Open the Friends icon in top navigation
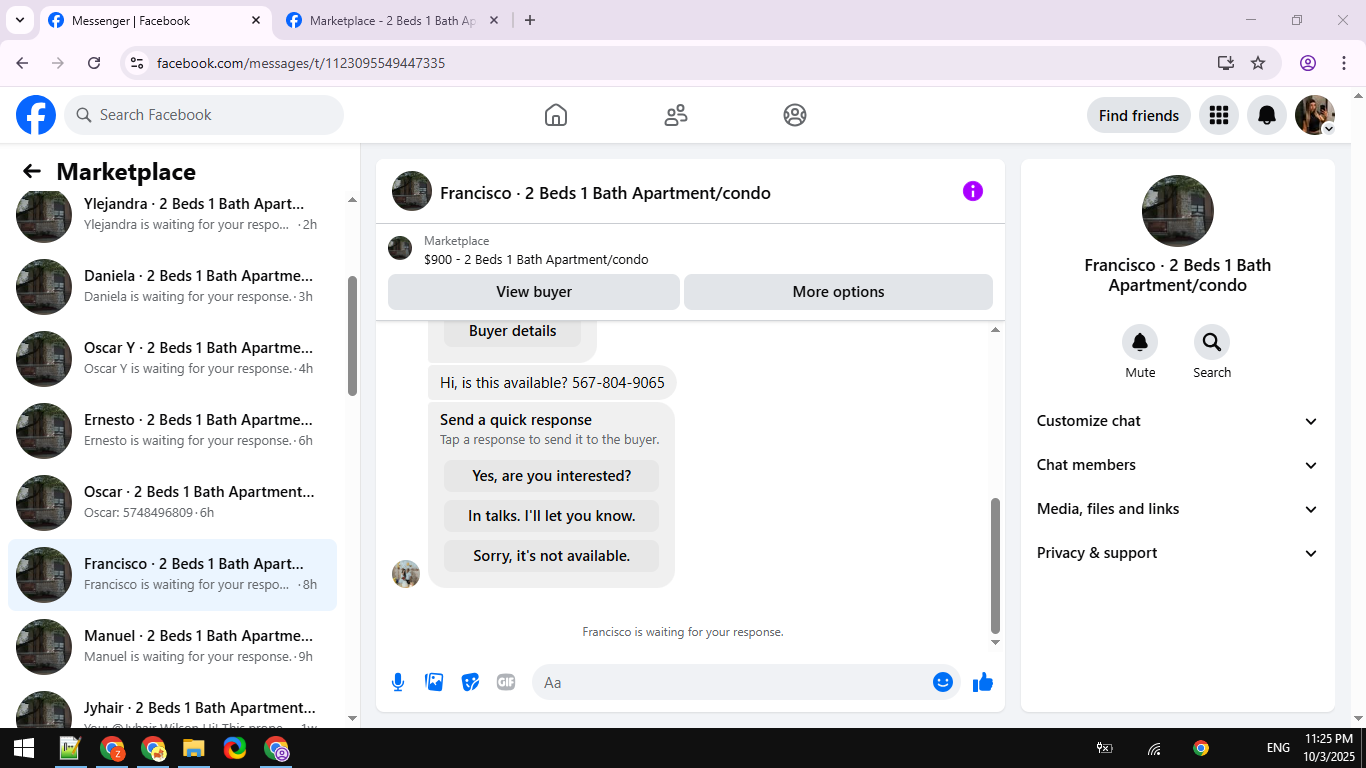 click(x=676, y=115)
